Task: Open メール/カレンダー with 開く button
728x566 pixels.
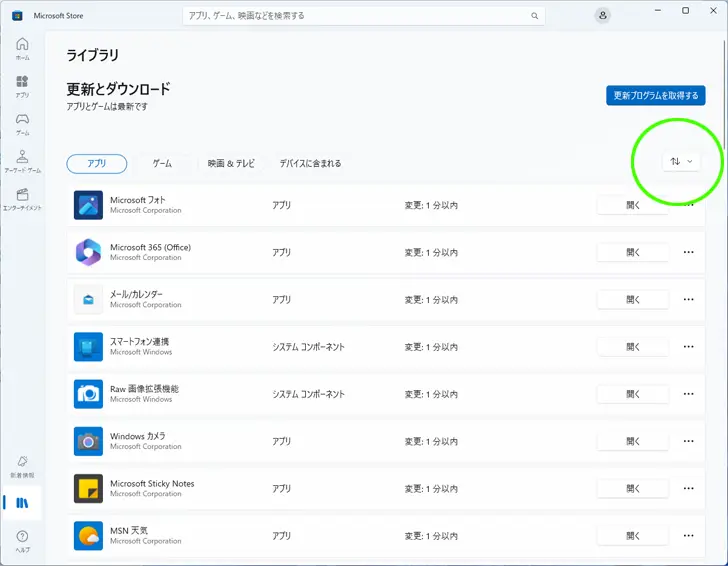Action: coord(632,299)
